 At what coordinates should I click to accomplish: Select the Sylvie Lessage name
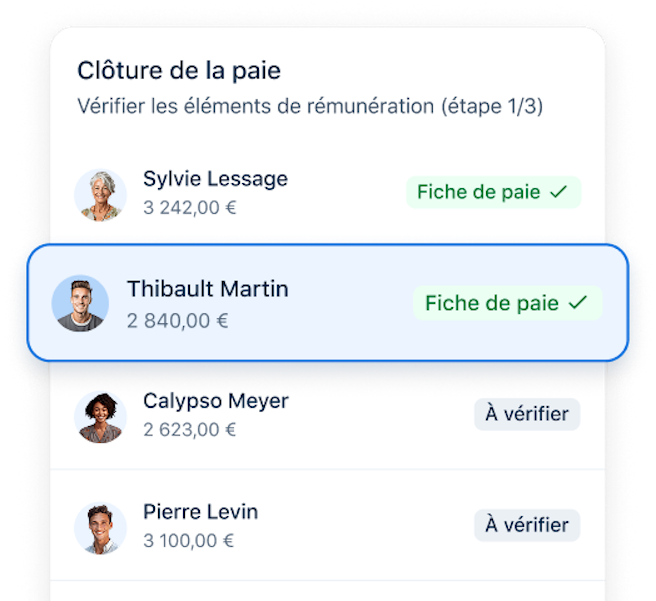tap(215, 180)
